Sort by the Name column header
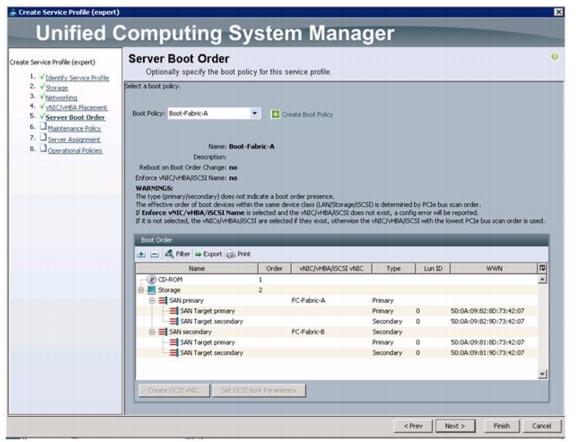The width and height of the screenshot is (576, 442). 197,268
